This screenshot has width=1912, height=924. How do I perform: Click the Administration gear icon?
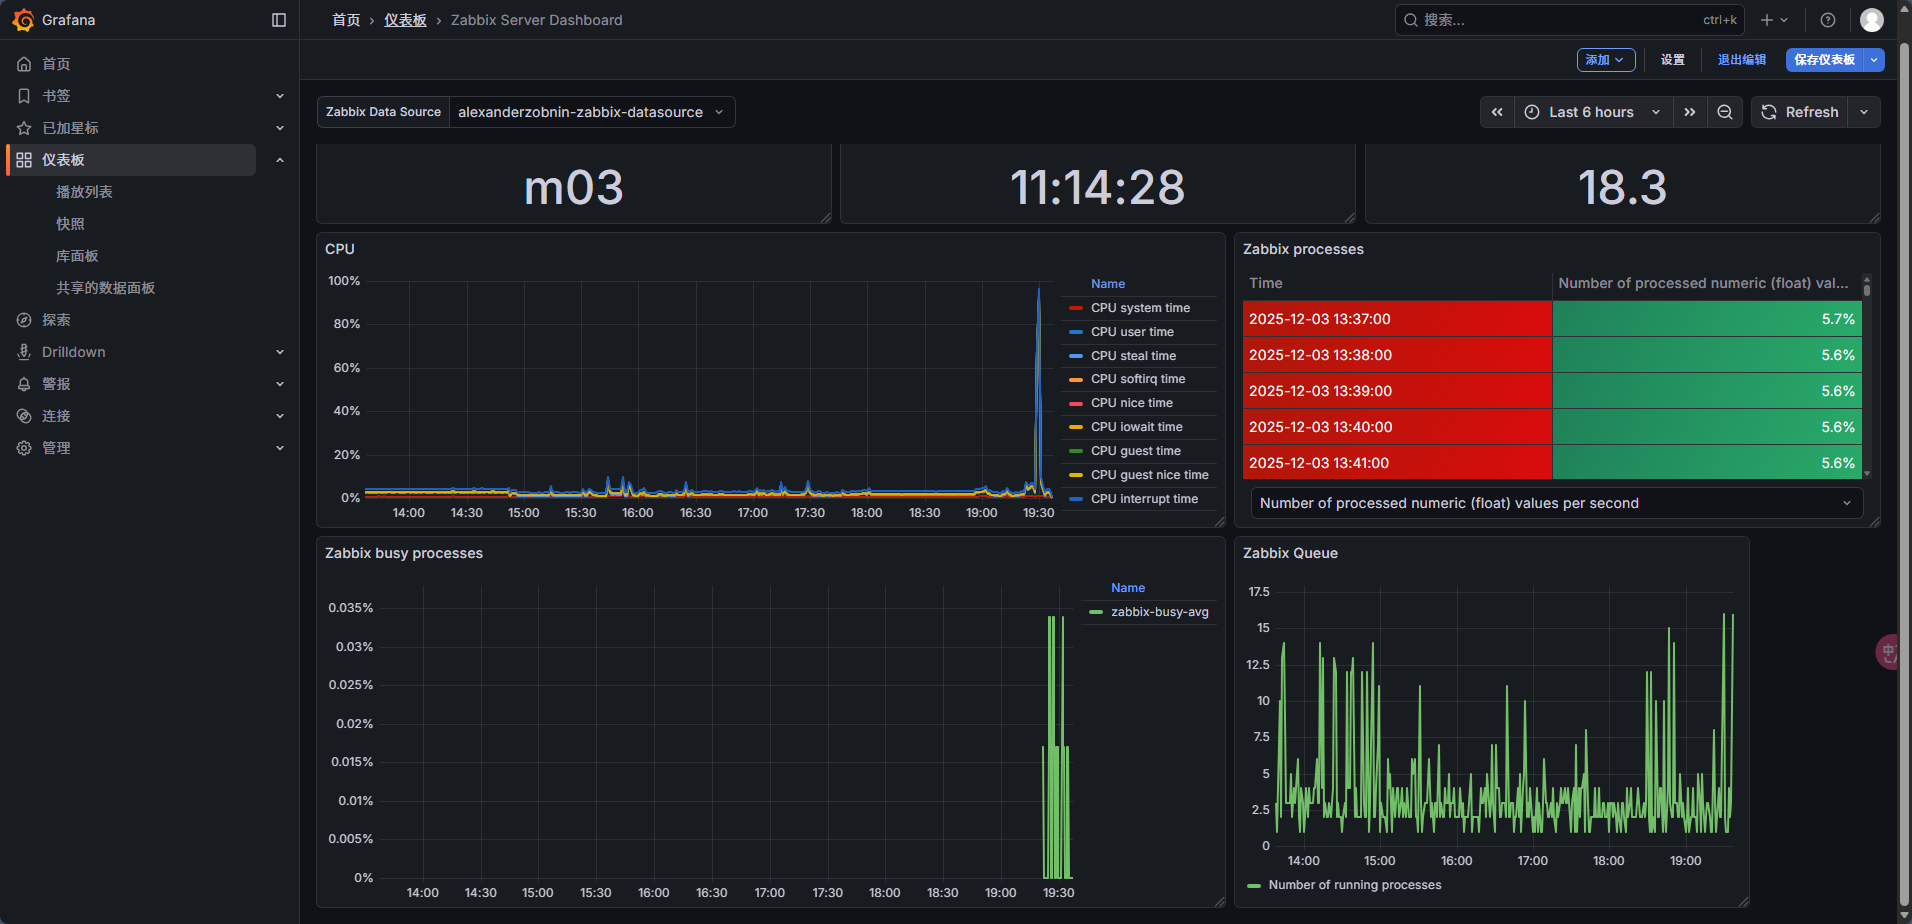pos(24,448)
